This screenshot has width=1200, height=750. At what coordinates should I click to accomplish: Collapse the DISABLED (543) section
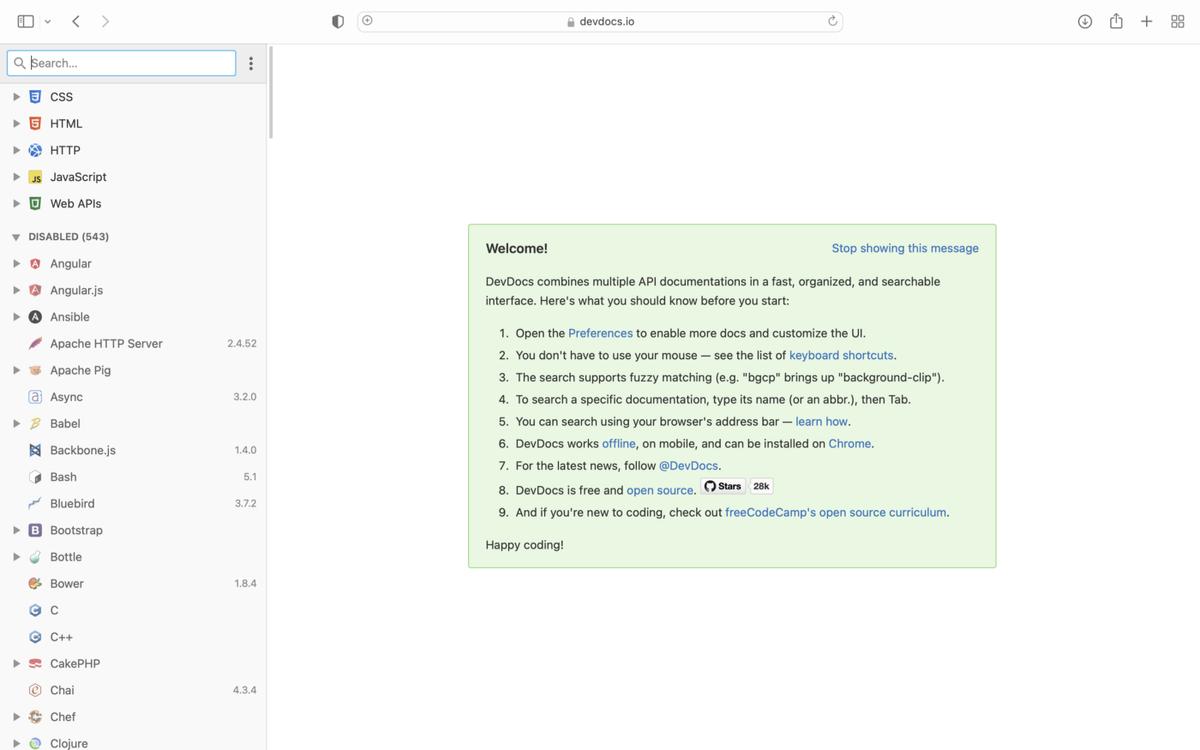coord(16,237)
